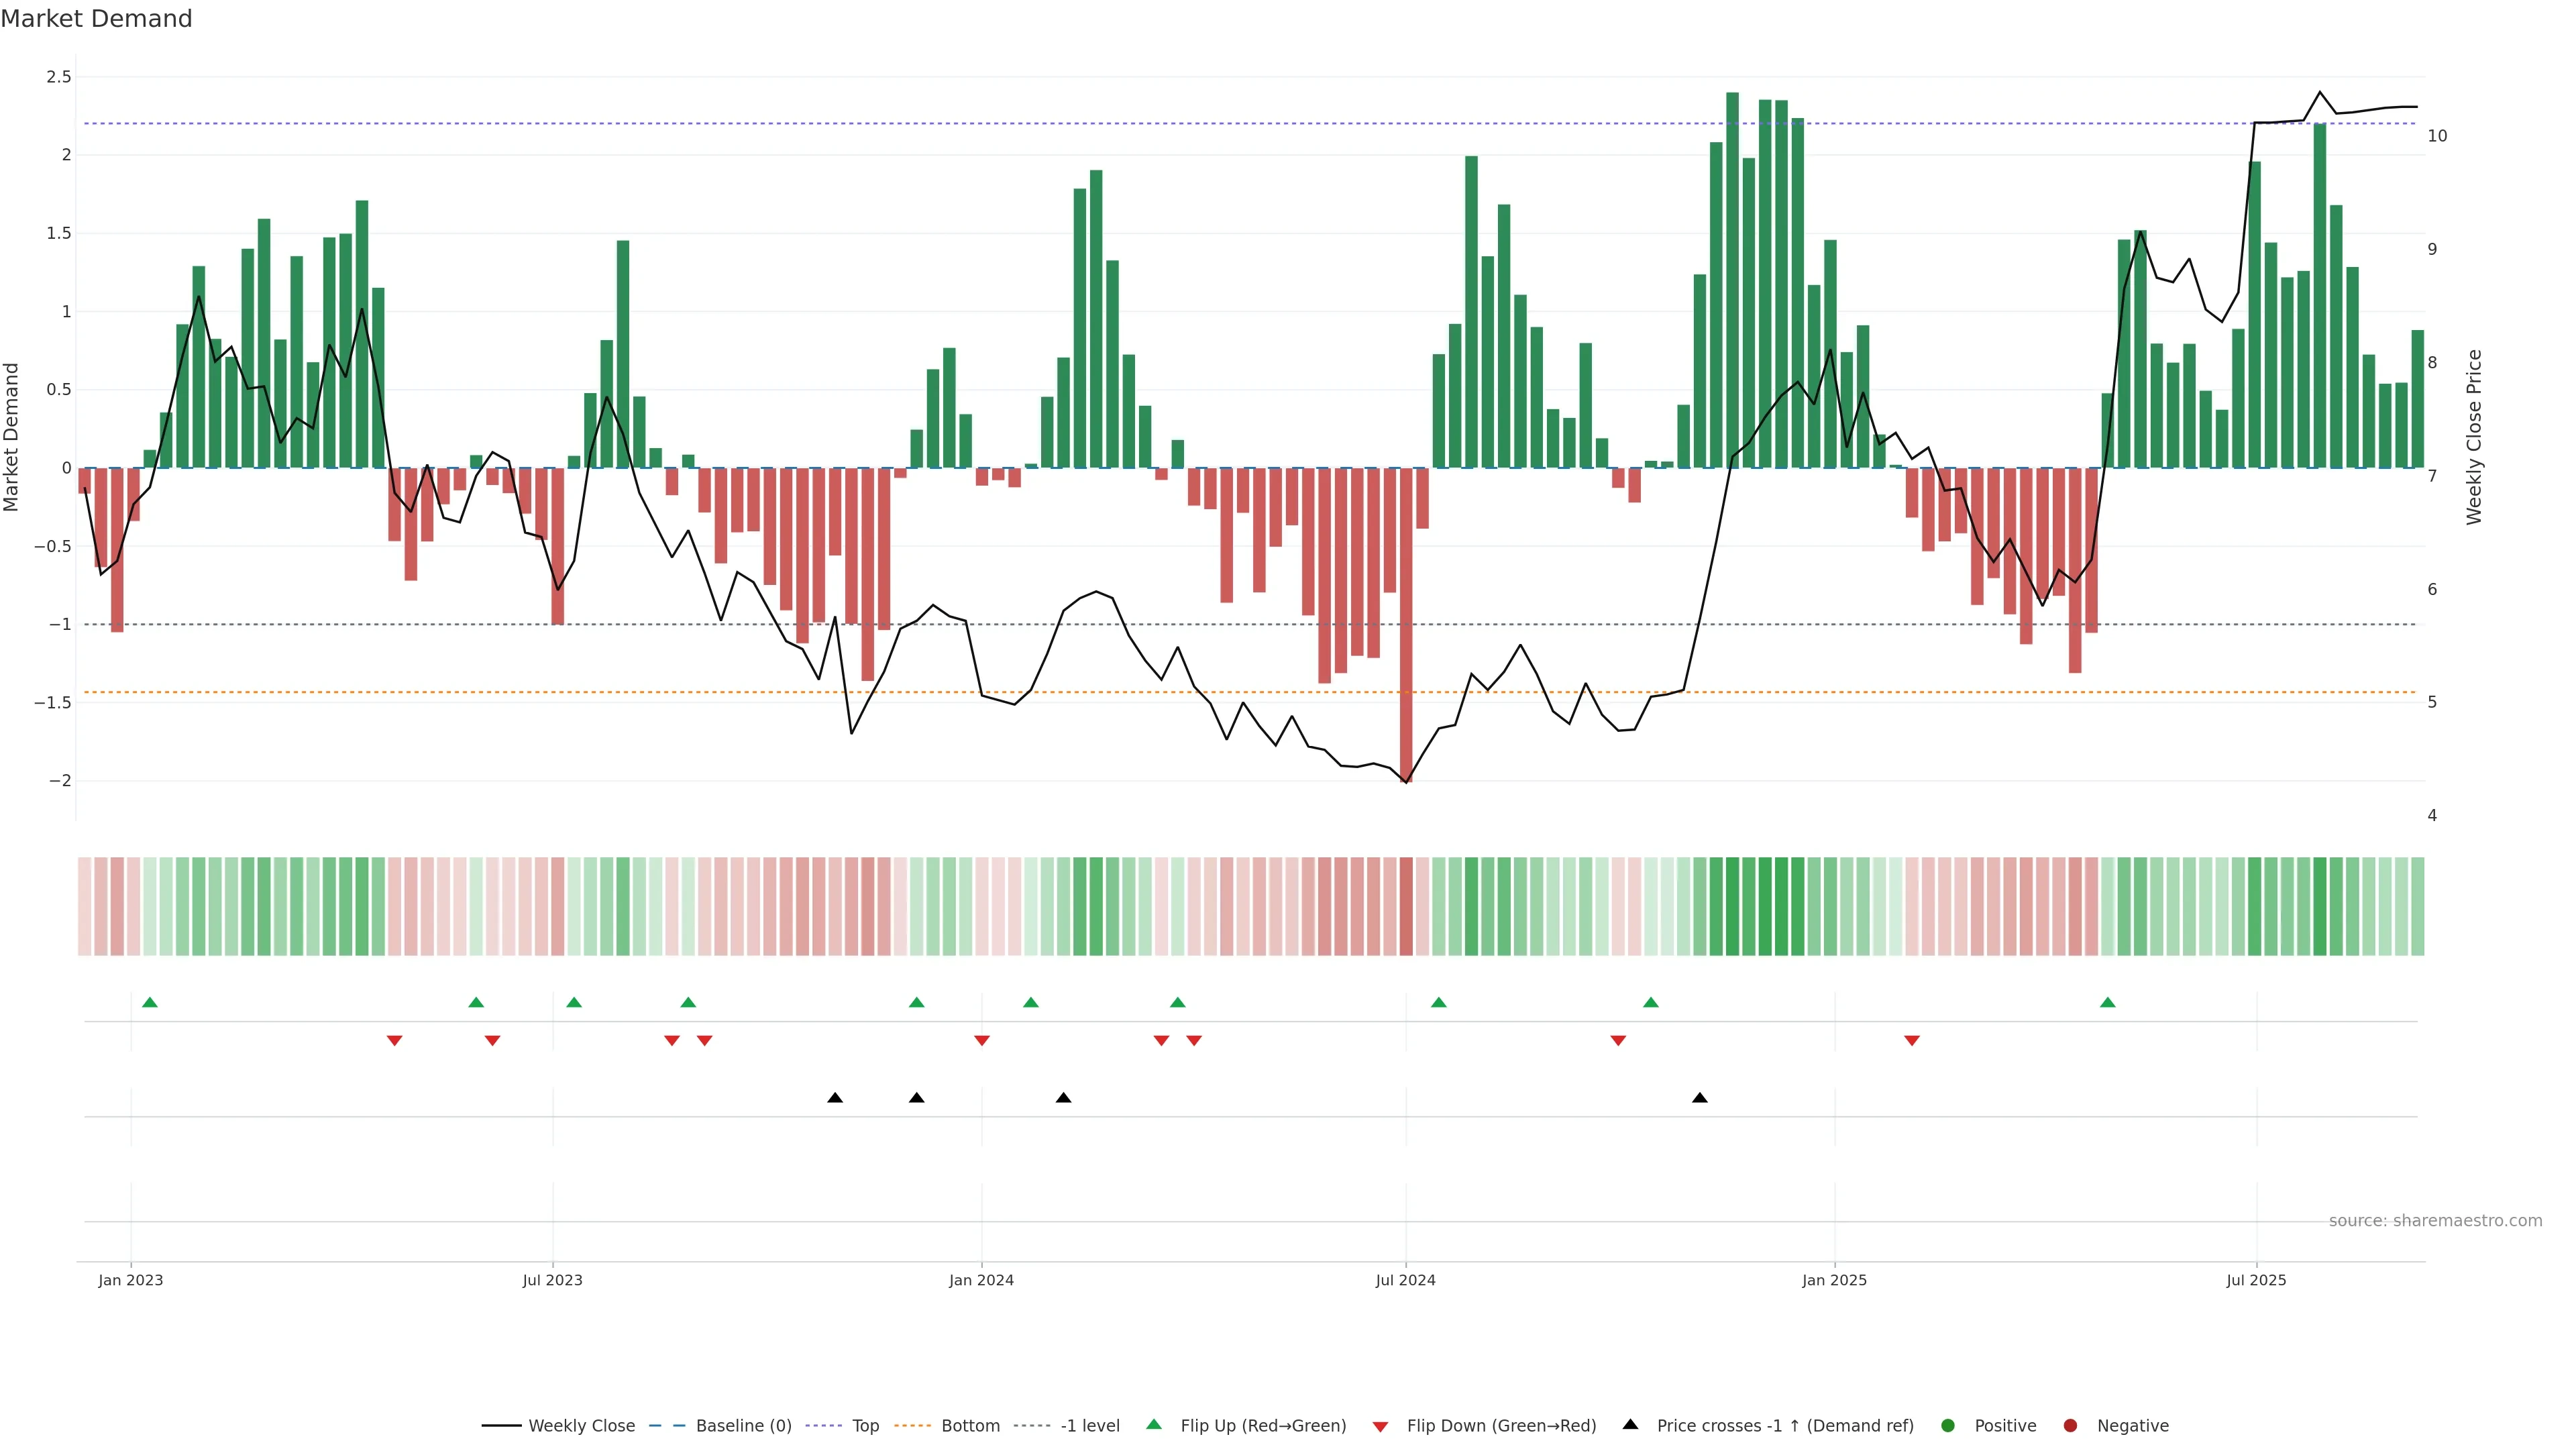The image size is (2576, 1449).
Task: Click the first red flip-down triangle marker
Action: point(394,1041)
